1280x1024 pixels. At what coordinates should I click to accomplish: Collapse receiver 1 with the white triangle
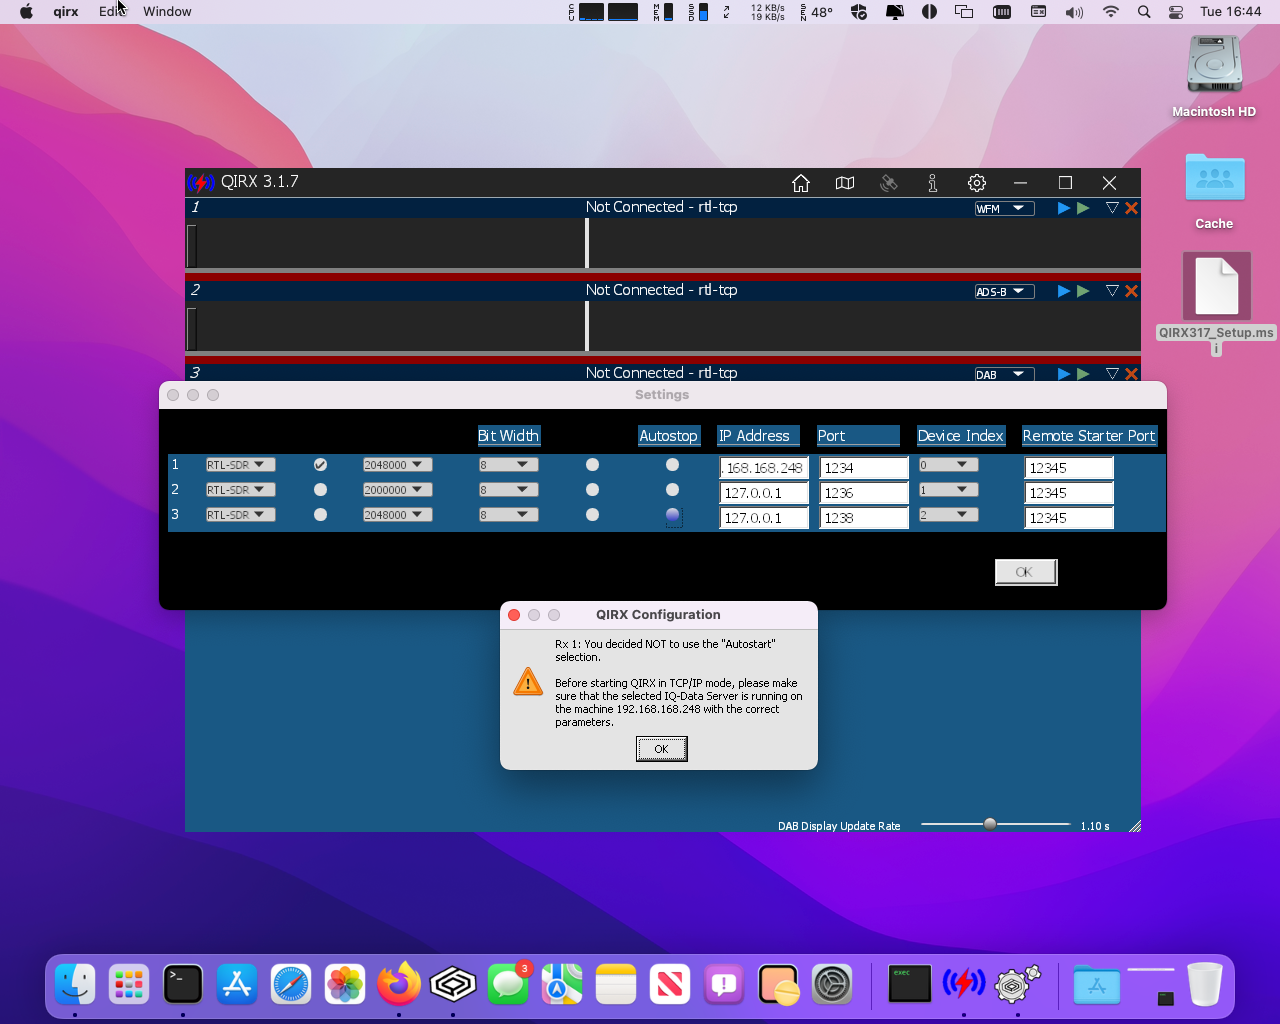click(1112, 208)
